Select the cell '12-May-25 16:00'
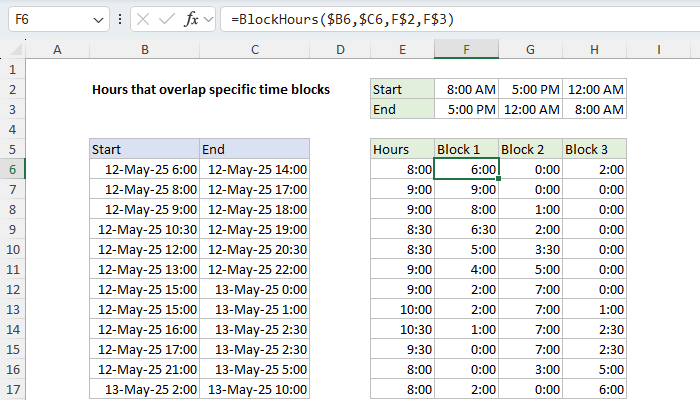Image resolution: width=700 pixels, height=400 pixels. (145, 329)
